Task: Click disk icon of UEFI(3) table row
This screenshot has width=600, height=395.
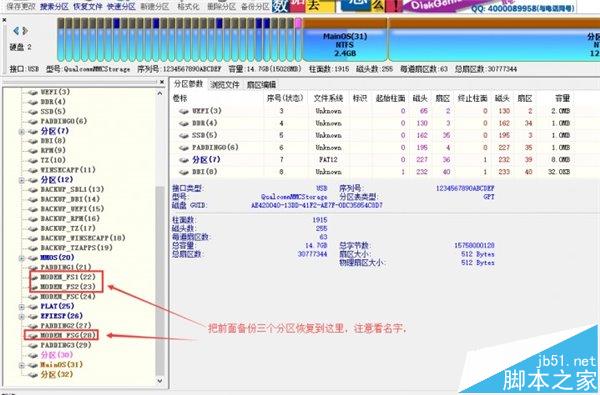Action: [184, 111]
